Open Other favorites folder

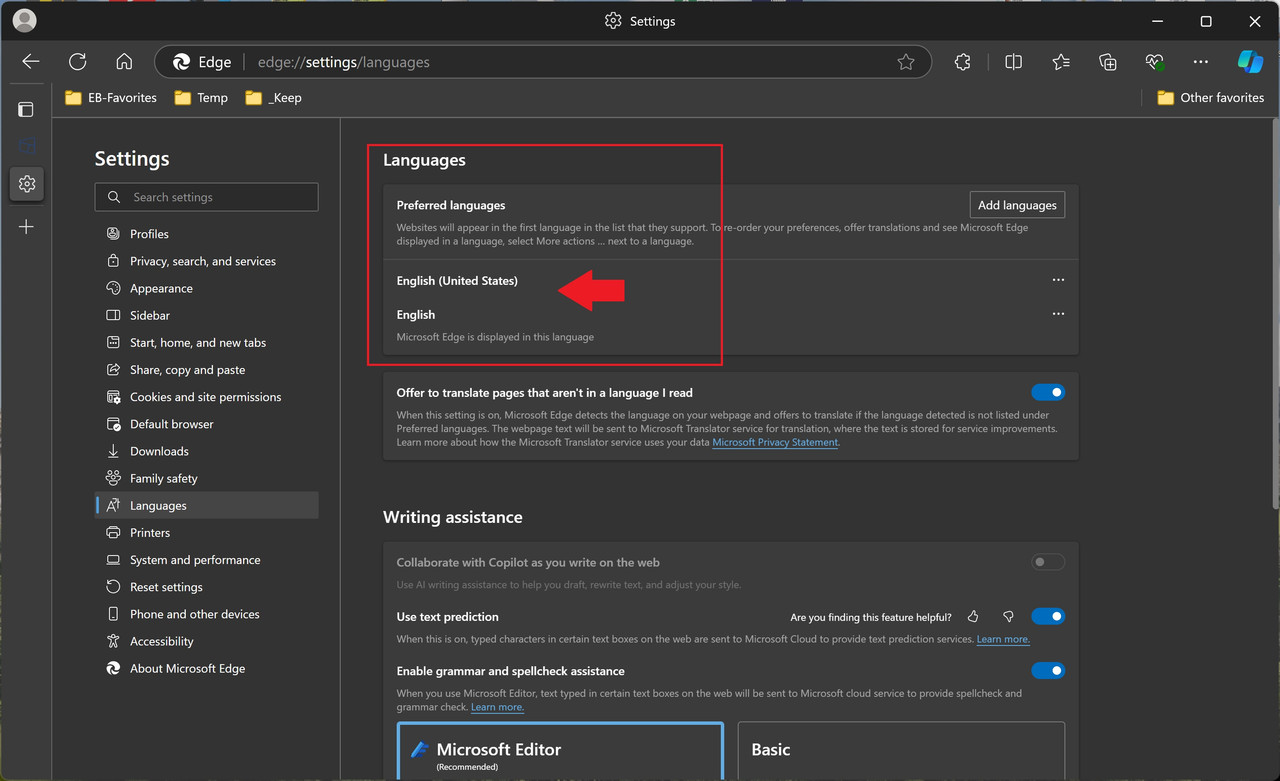click(x=1210, y=97)
